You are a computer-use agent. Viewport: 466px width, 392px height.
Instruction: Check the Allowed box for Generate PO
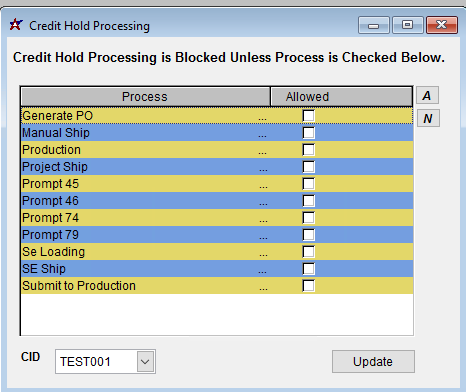pos(308,116)
